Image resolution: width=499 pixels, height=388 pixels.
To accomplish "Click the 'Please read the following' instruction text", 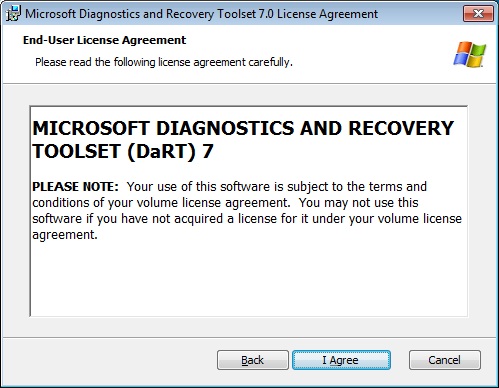I will (x=164, y=62).
